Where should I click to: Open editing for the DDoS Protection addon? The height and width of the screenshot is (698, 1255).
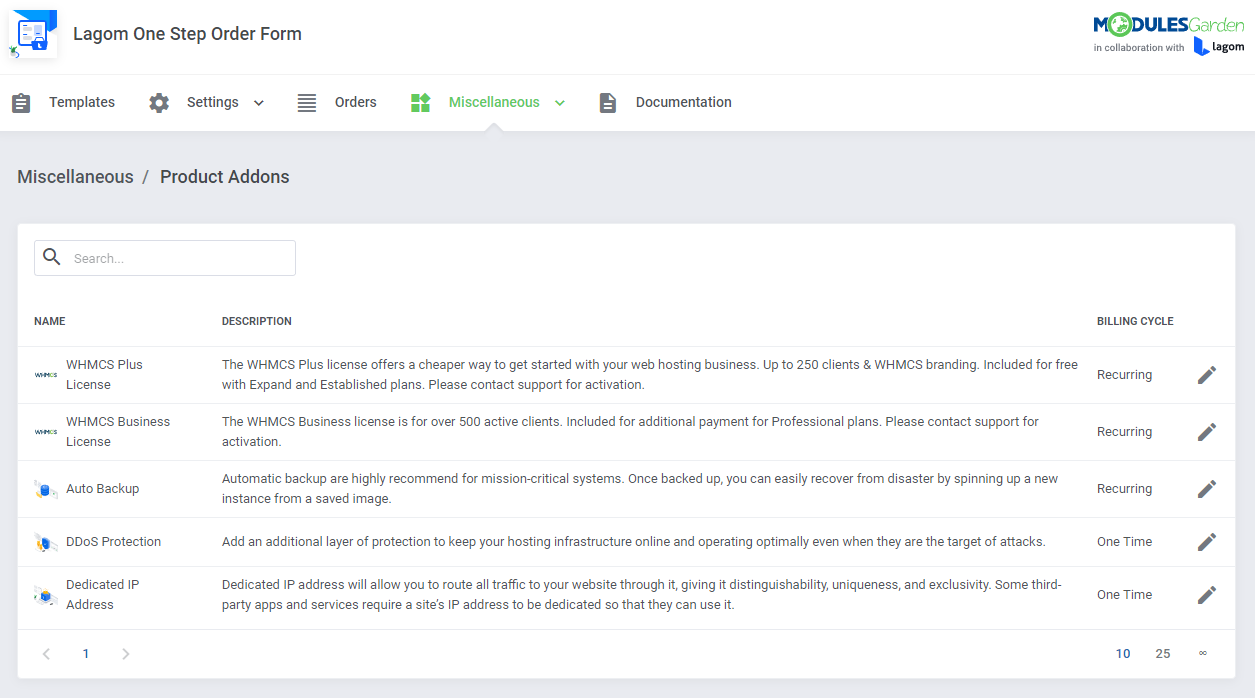pos(1206,541)
